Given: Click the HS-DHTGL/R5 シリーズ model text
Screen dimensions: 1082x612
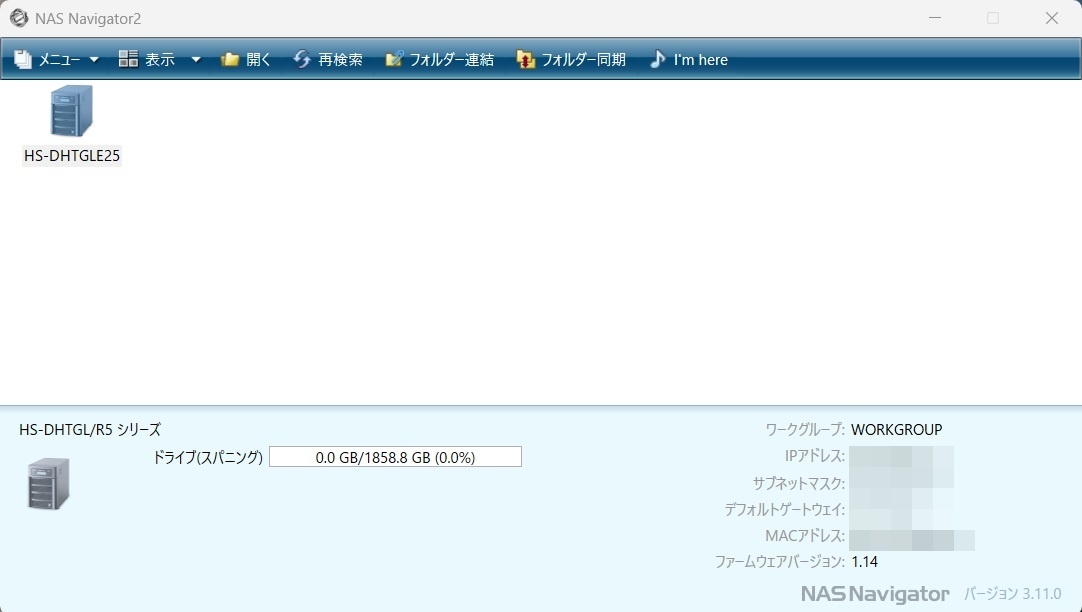Looking at the screenshot, I should pos(90,430).
